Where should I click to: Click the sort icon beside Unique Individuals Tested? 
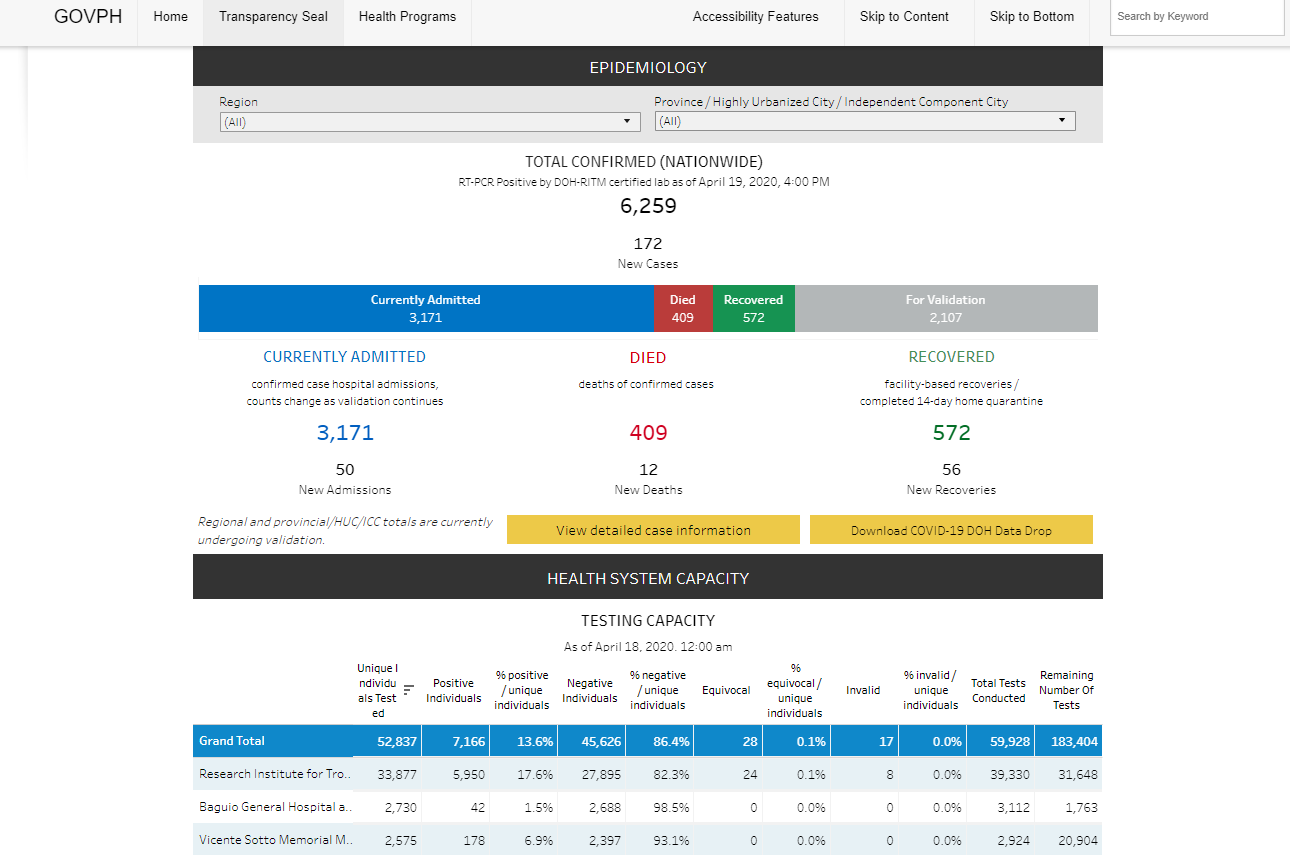[x=408, y=688]
